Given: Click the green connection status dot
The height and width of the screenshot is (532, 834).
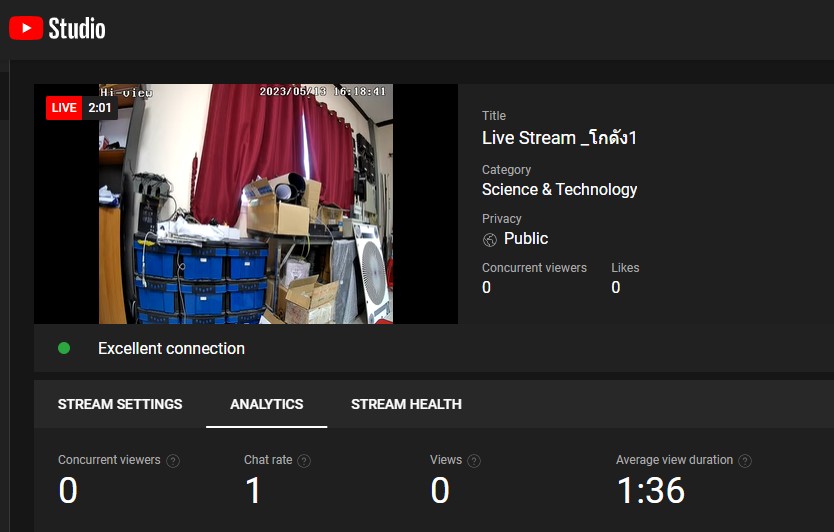Looking at the screenshot, I should [x=64, y=348].
